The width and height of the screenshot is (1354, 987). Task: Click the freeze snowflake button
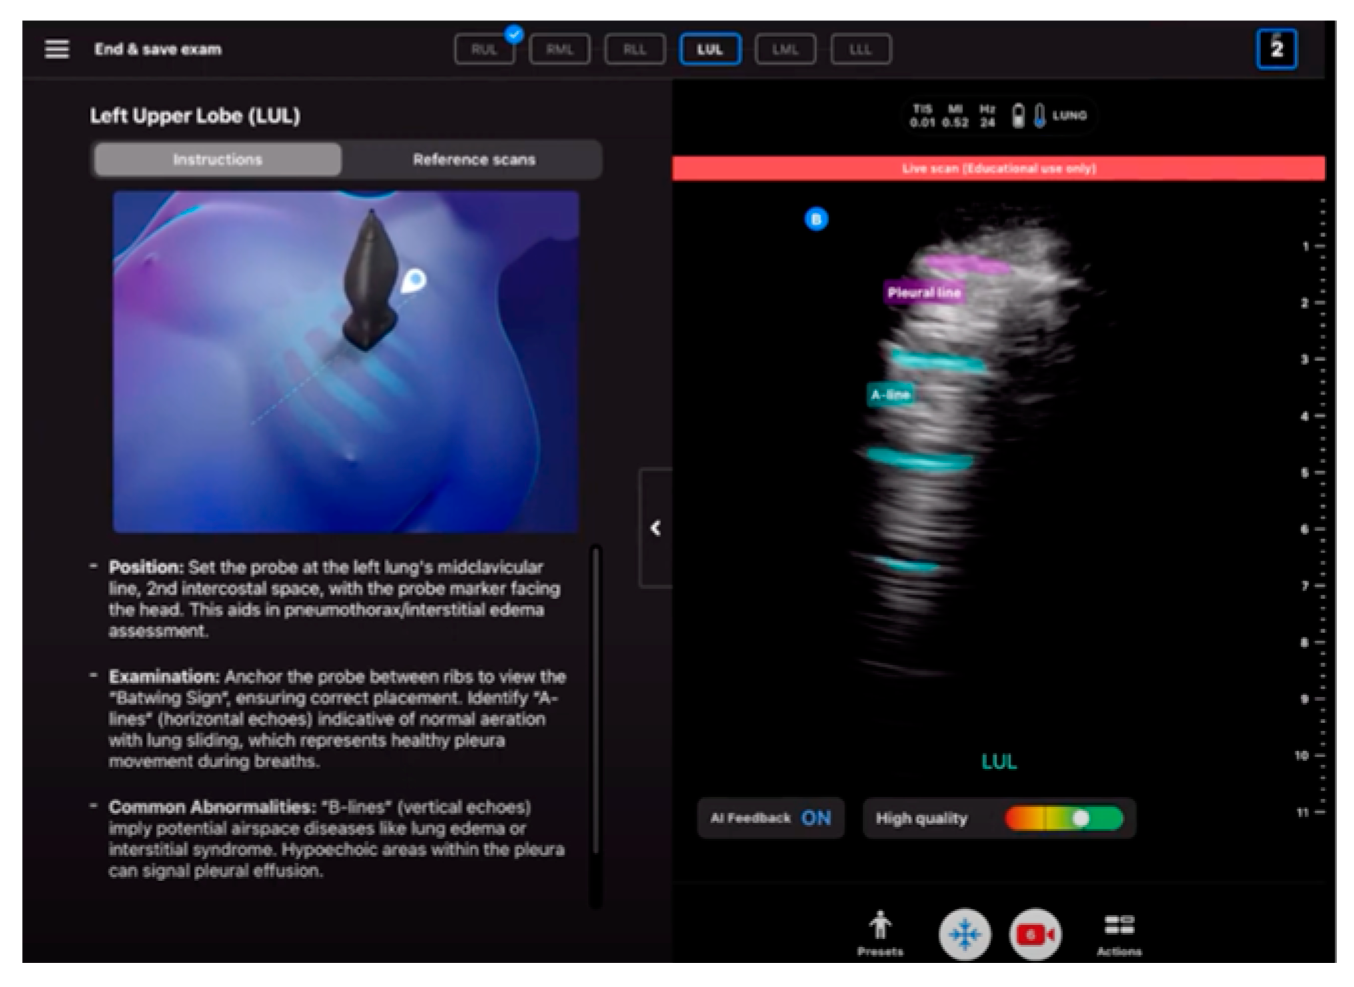tap(964, 934)
